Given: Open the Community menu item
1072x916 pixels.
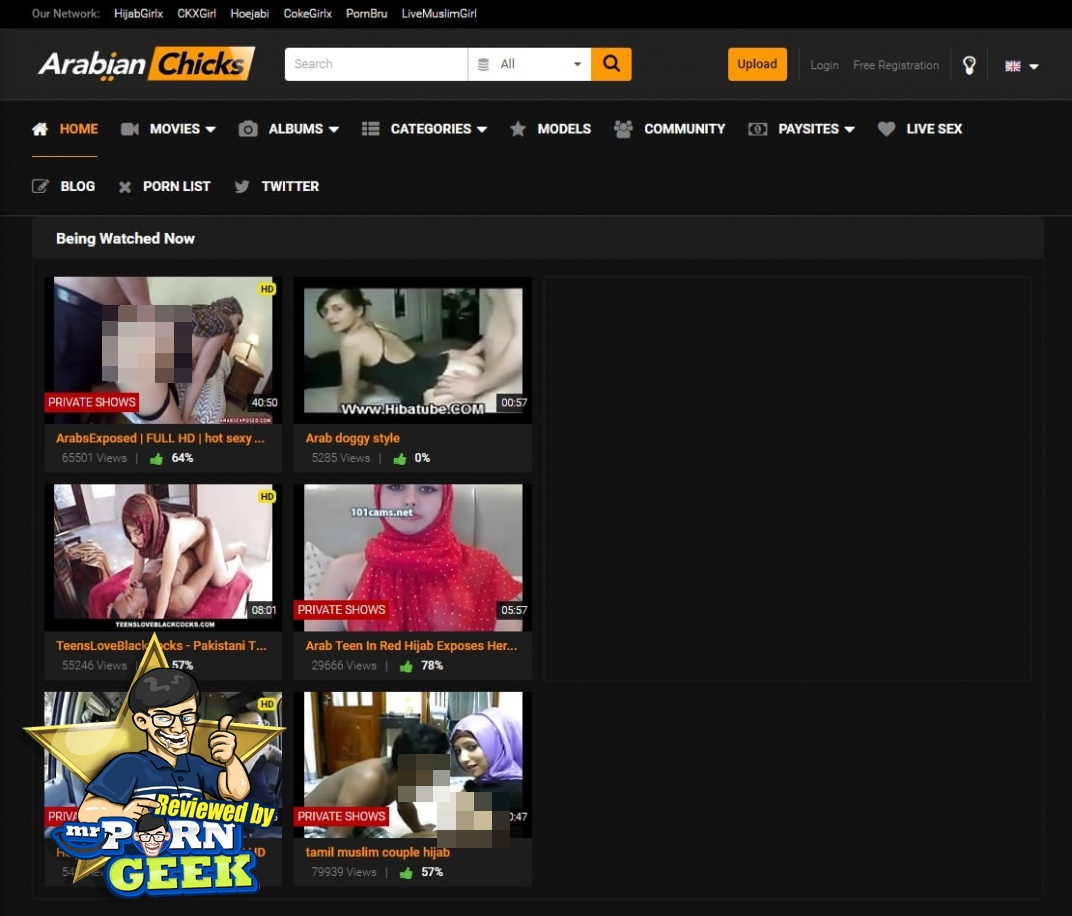Looking at the screenshot, I should tap(684, 129).
